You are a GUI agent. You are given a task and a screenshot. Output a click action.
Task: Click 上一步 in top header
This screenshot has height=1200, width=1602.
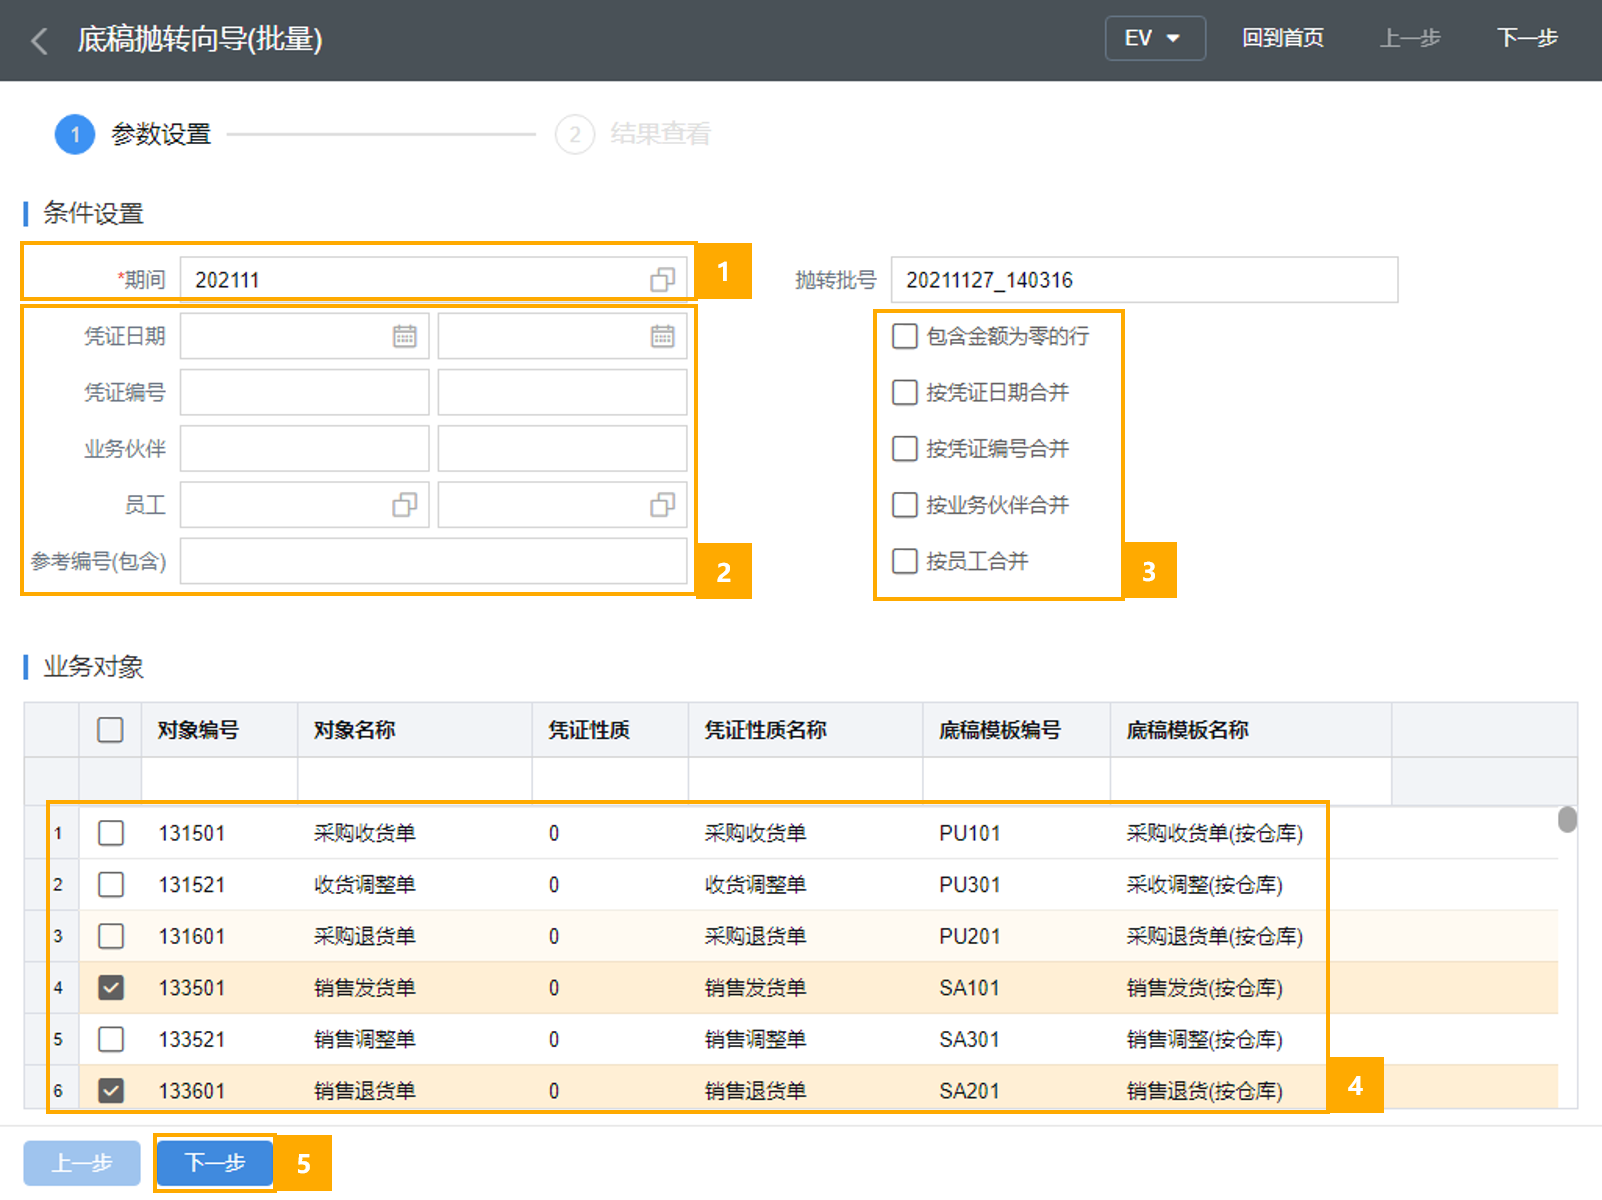point(1410,38)
